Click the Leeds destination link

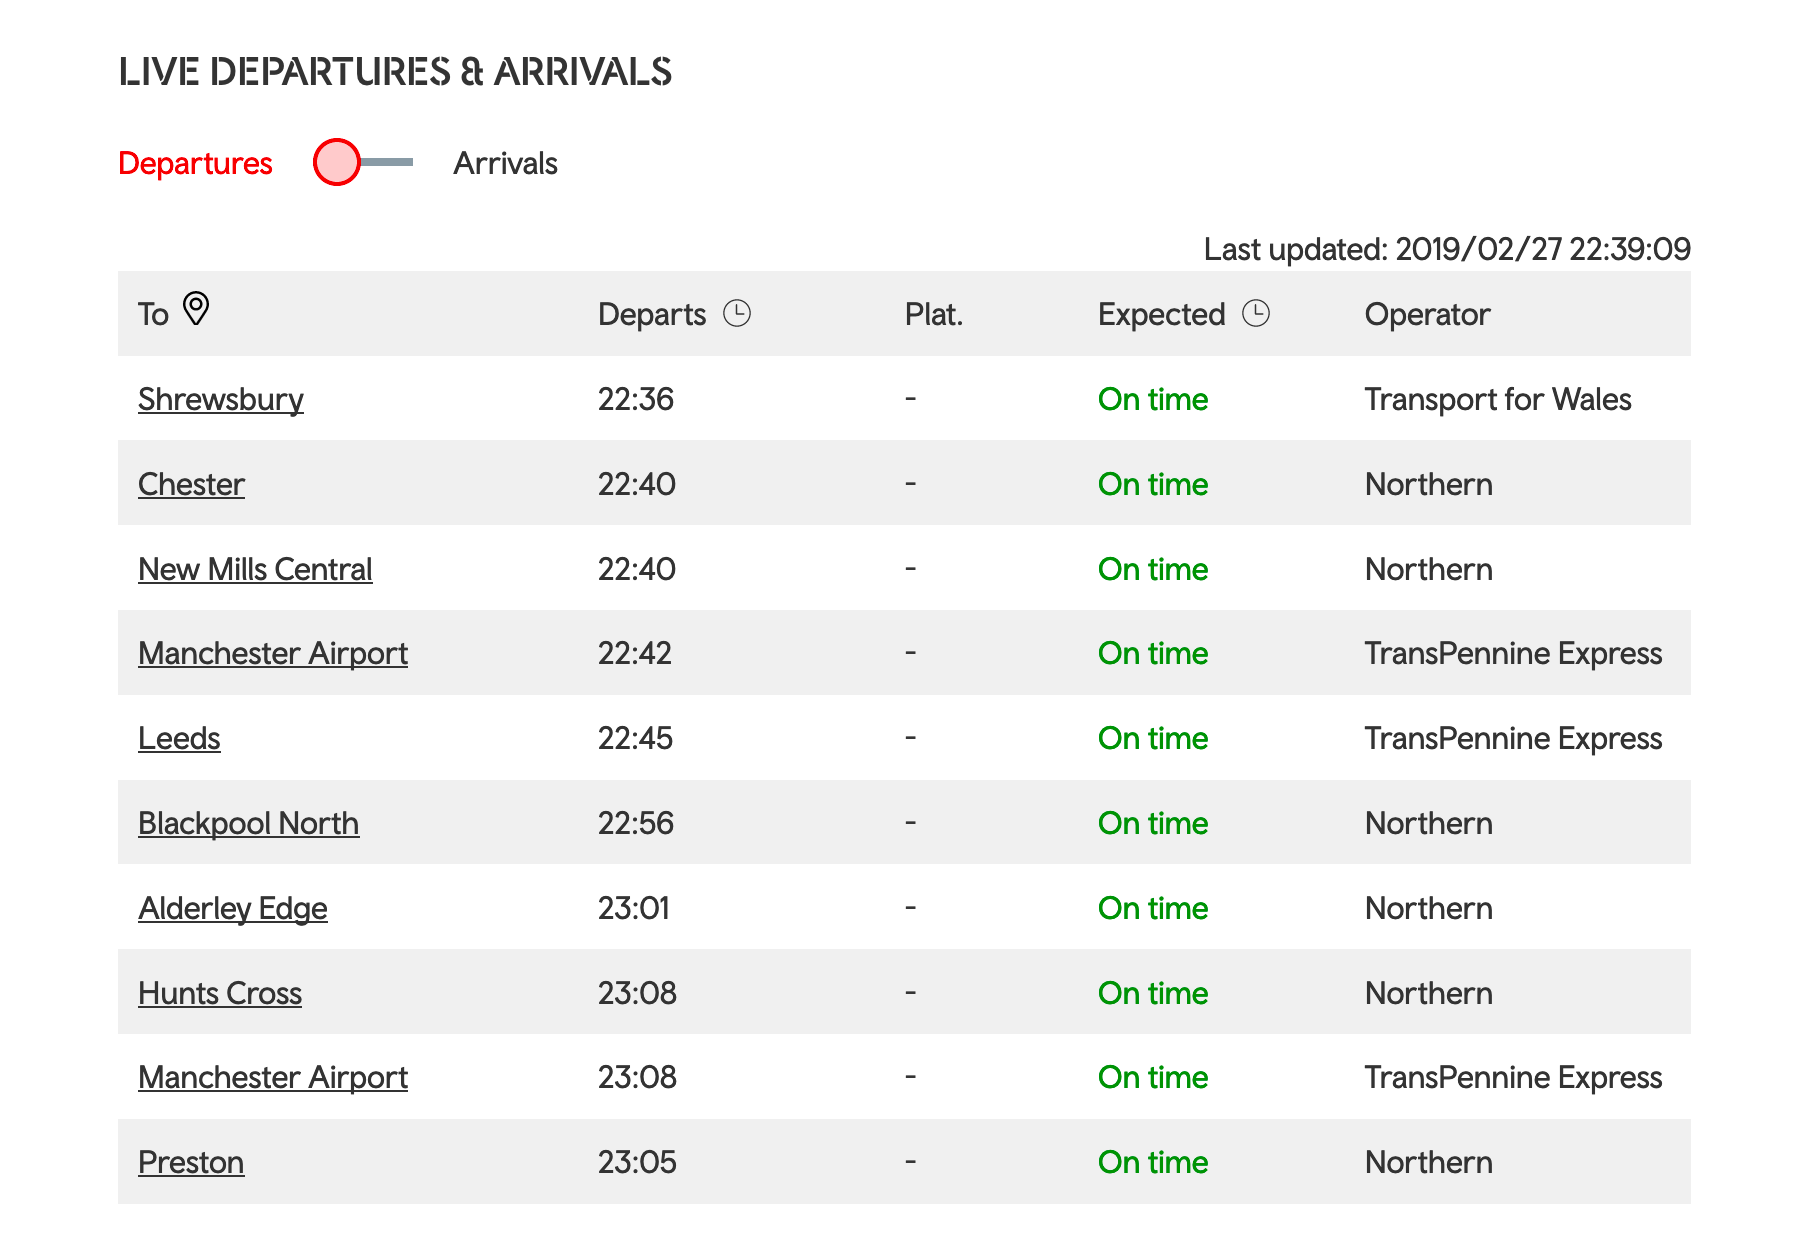click(179, 738)
